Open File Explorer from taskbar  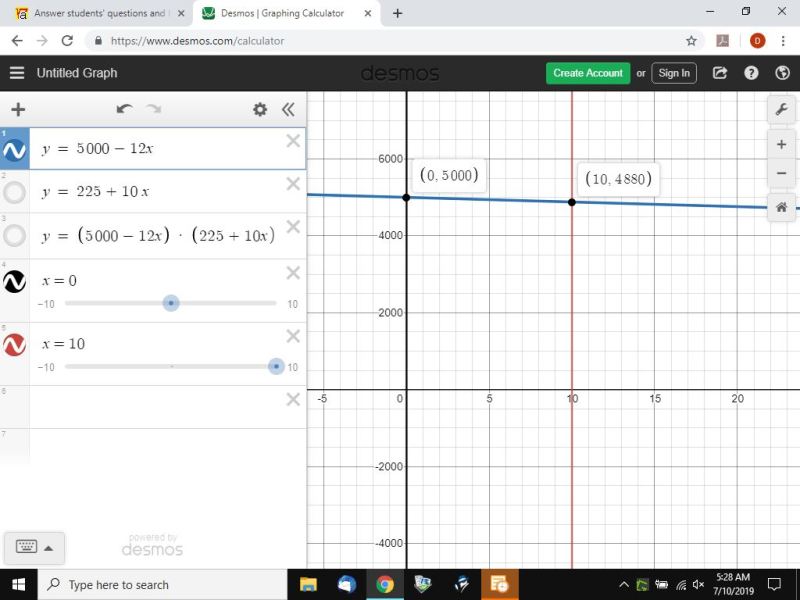click(x=308, y=585)
